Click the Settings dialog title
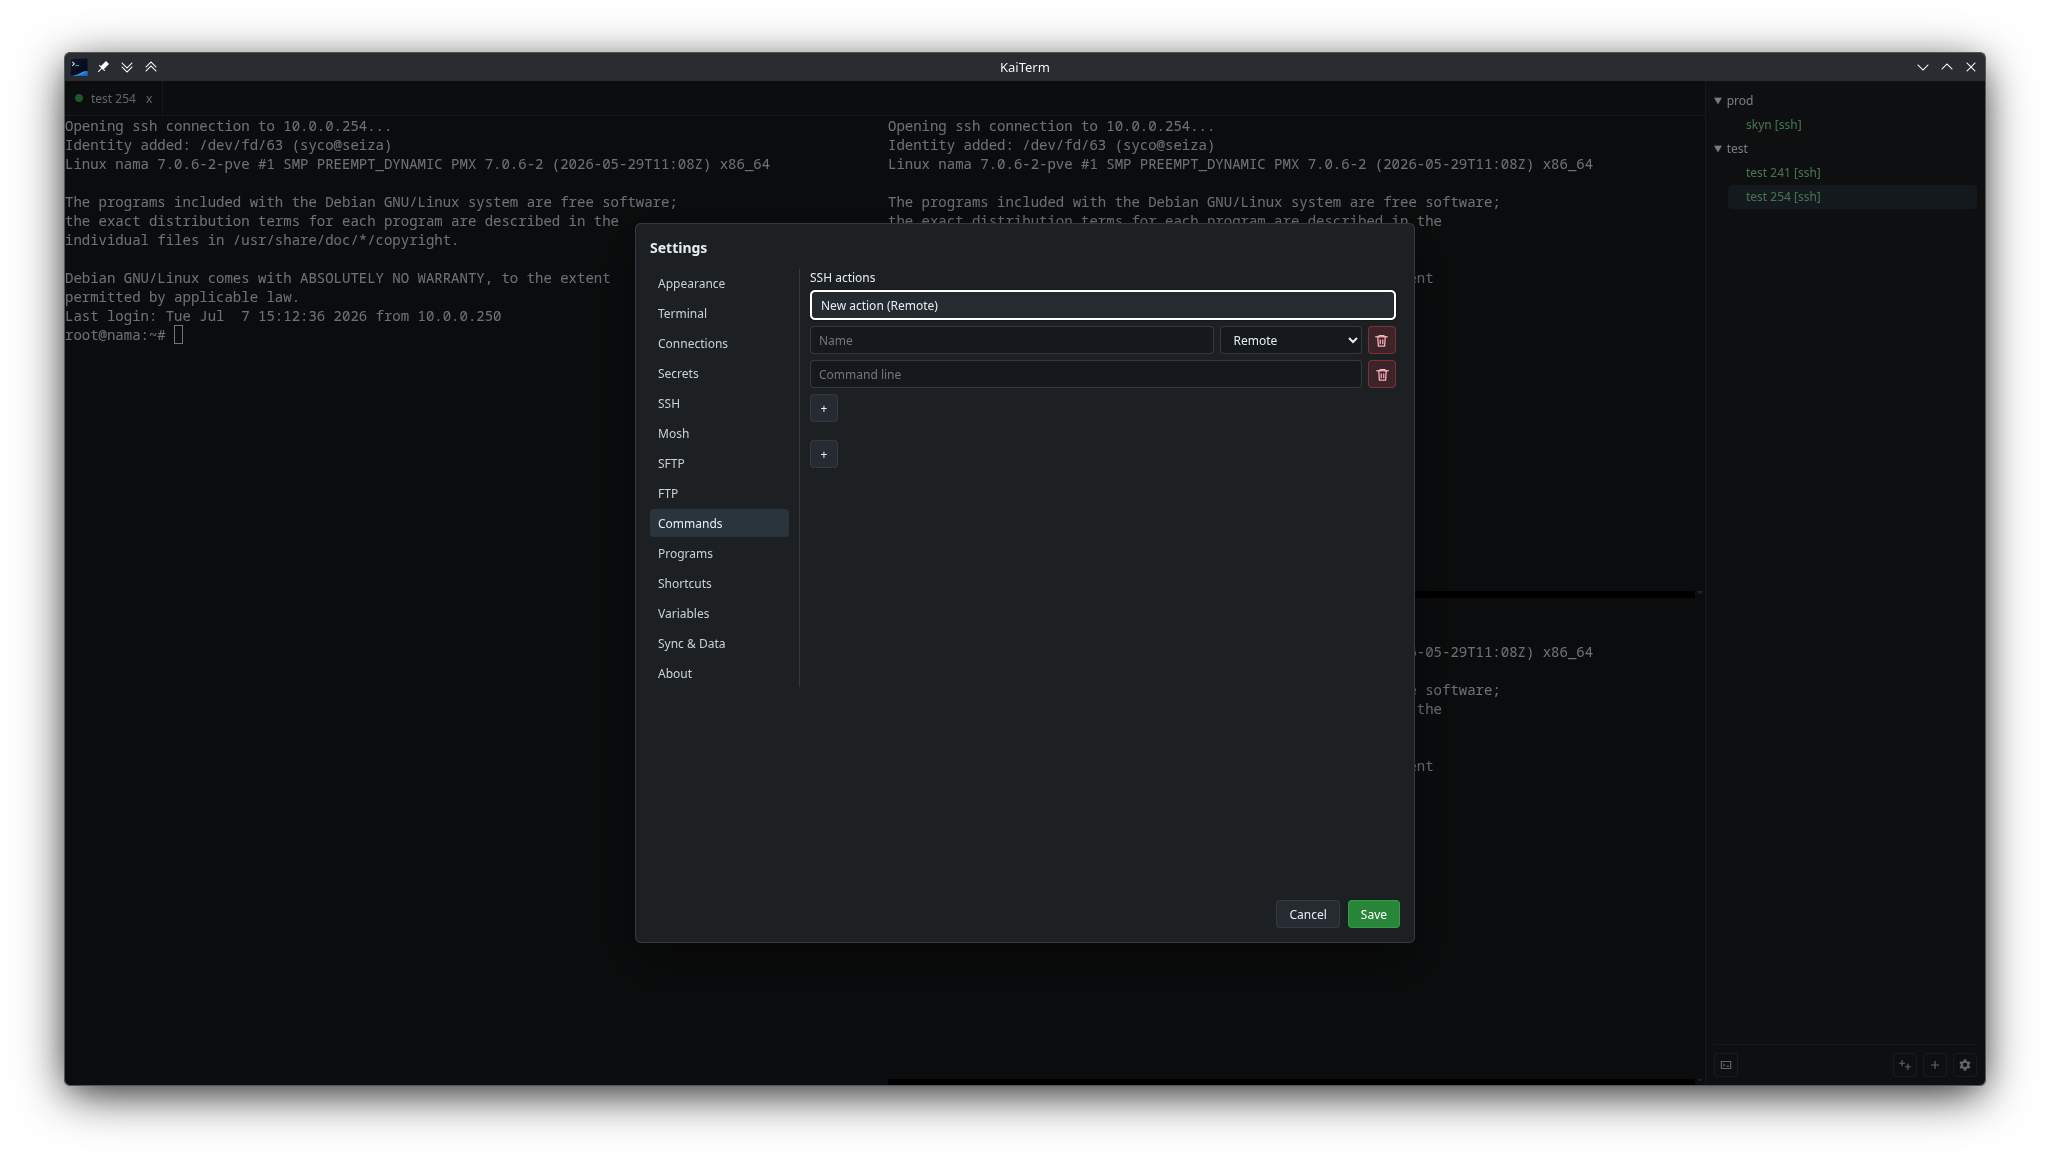 [x=678, y=248]
